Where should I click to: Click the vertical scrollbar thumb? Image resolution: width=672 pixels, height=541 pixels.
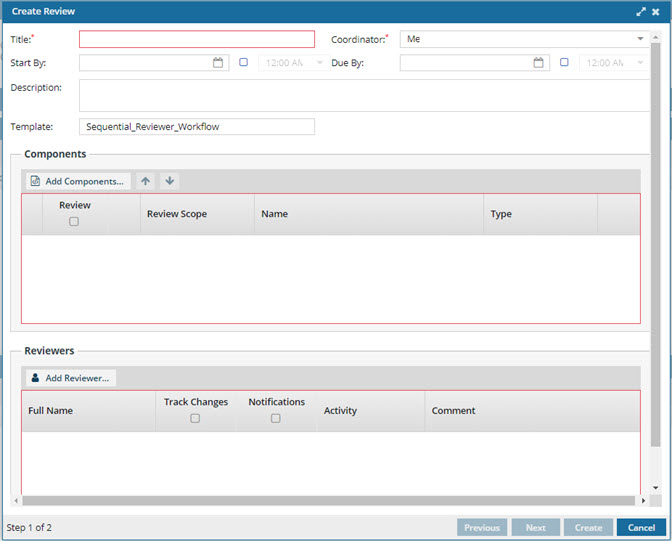pos(656,244)
